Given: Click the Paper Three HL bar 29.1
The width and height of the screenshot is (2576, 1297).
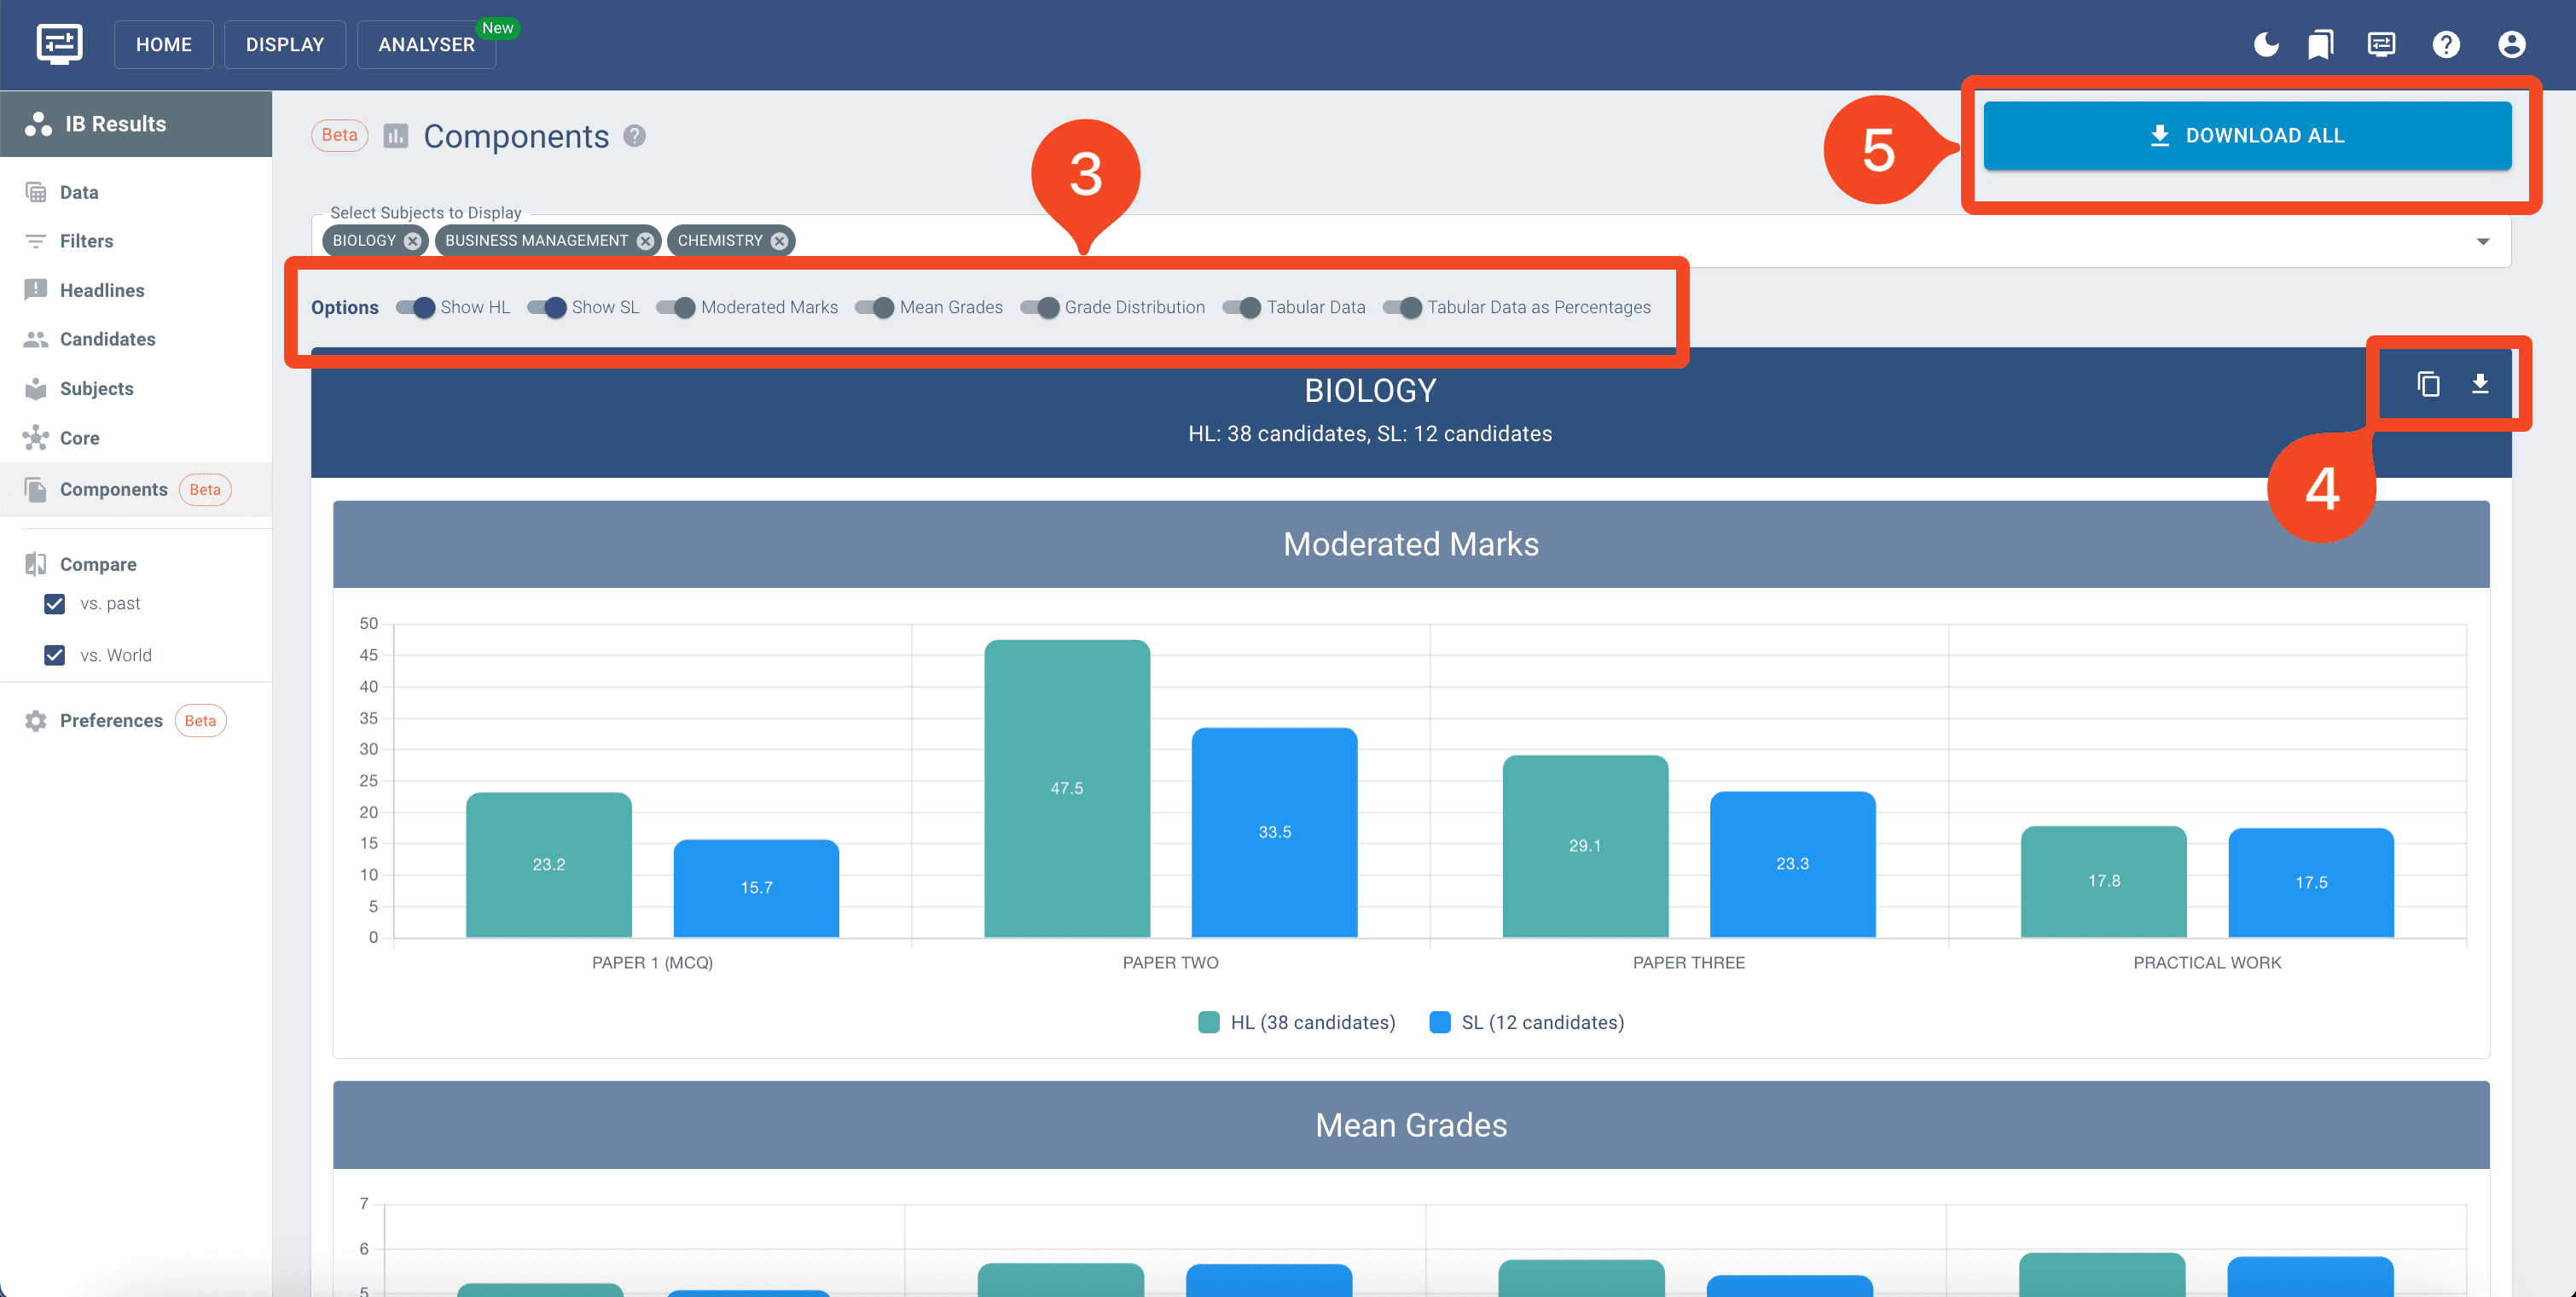Looking at the screenshot, I should click(1585, 846).
